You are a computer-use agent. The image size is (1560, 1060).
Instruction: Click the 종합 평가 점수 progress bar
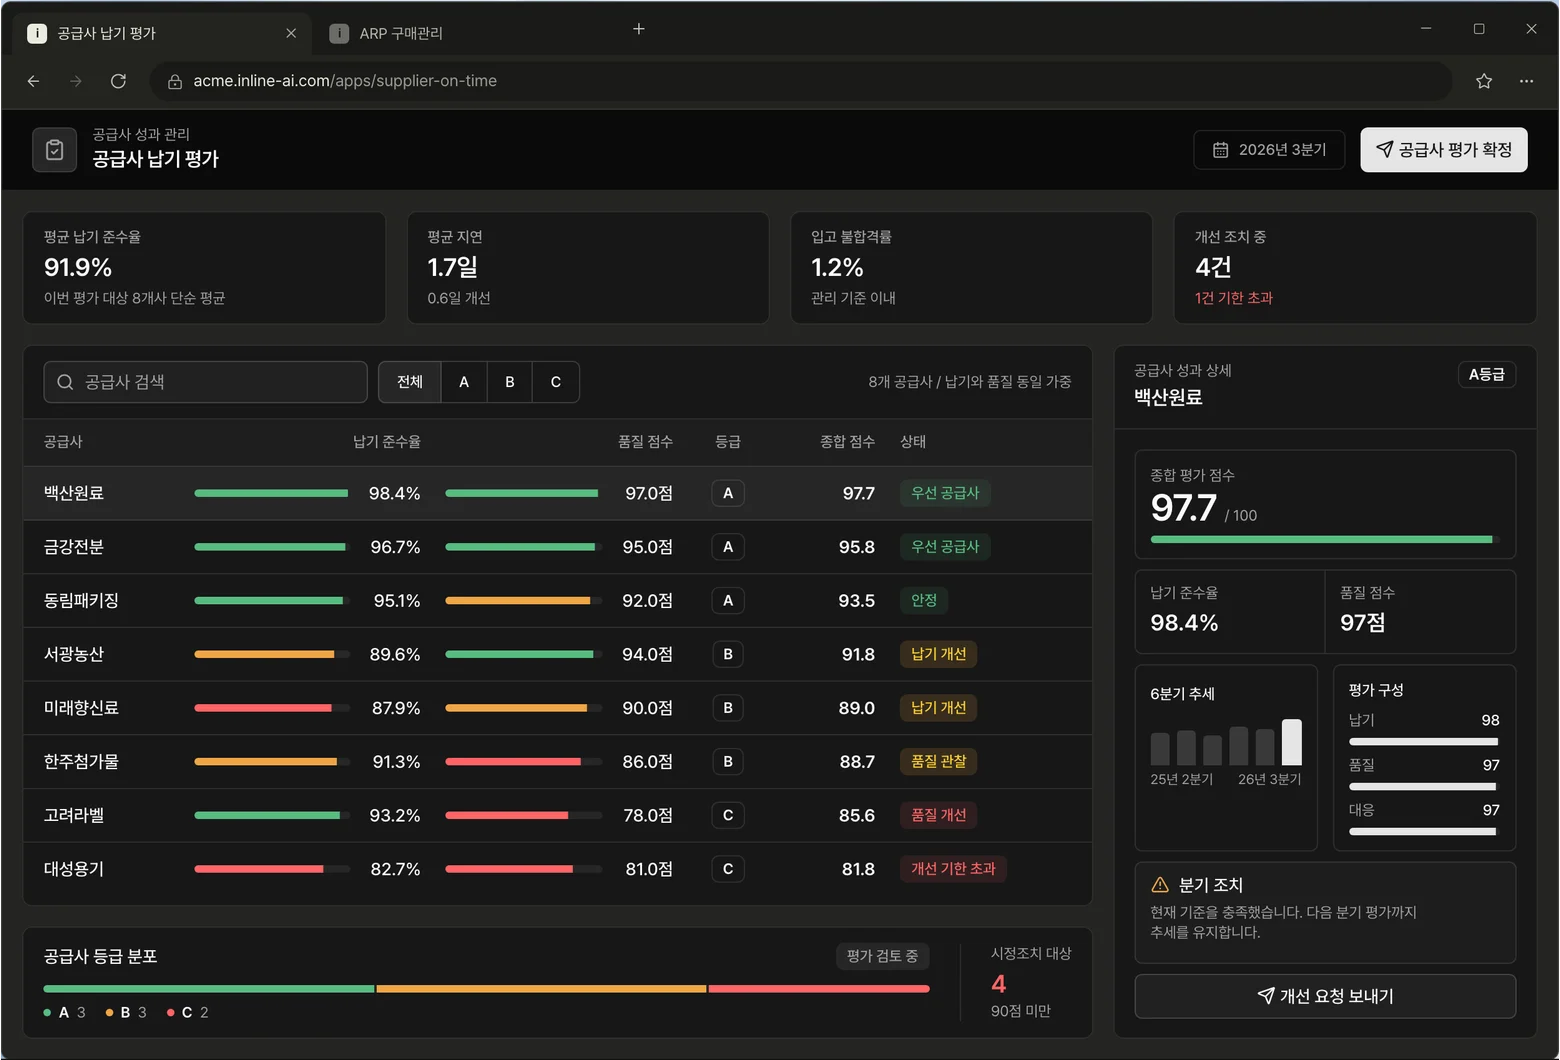tap(1325, 540)
